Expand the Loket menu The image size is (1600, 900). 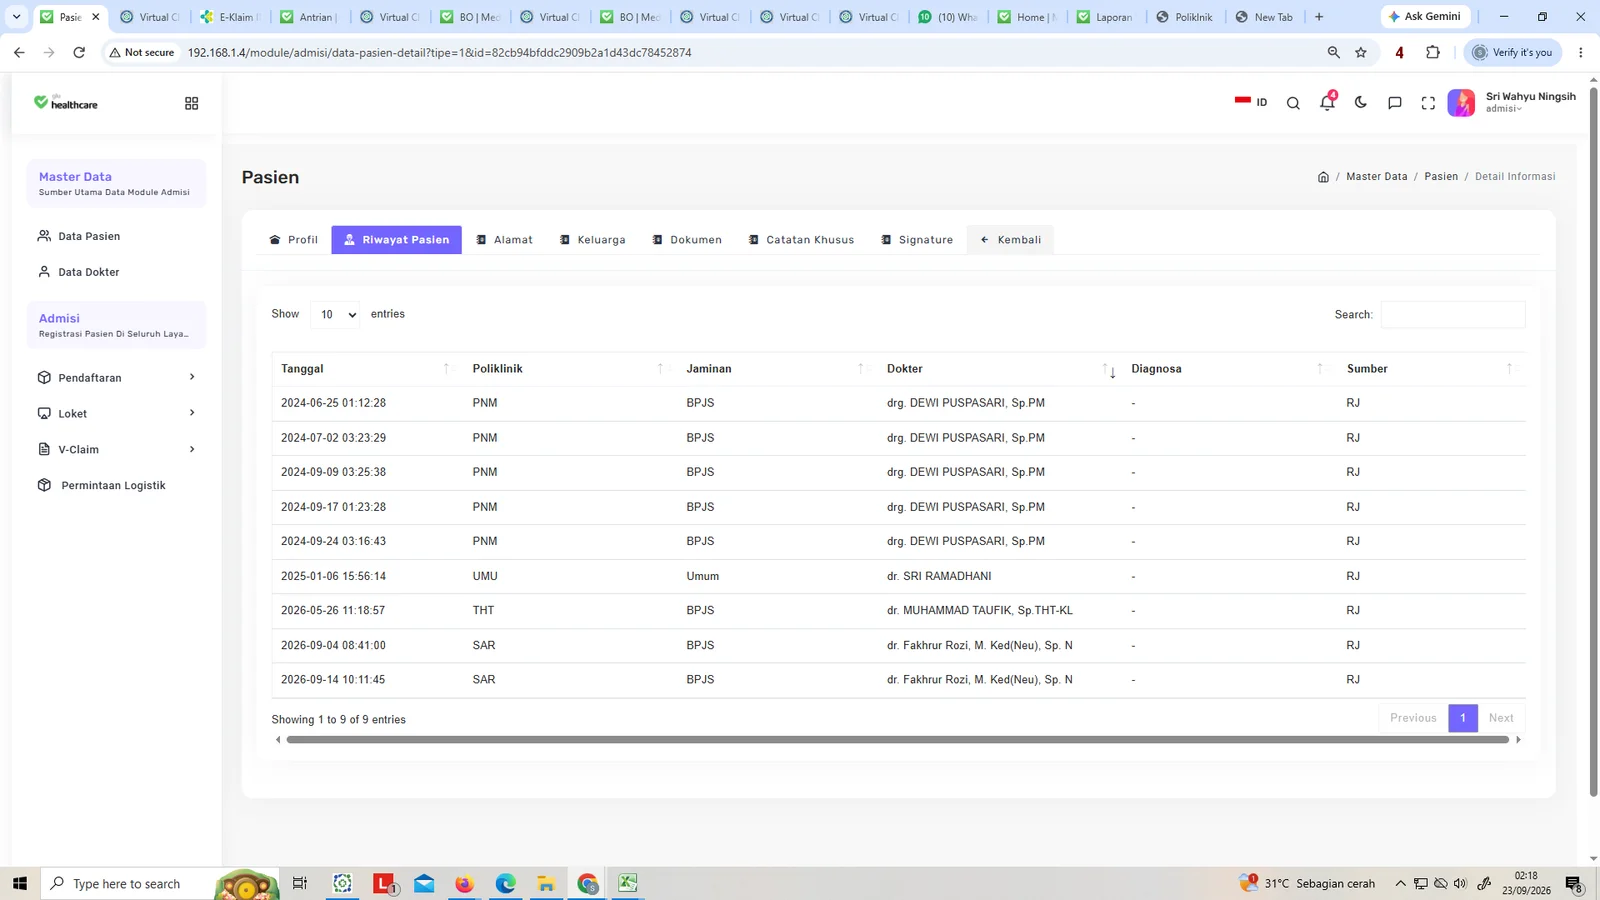click(x=116, y=414)
